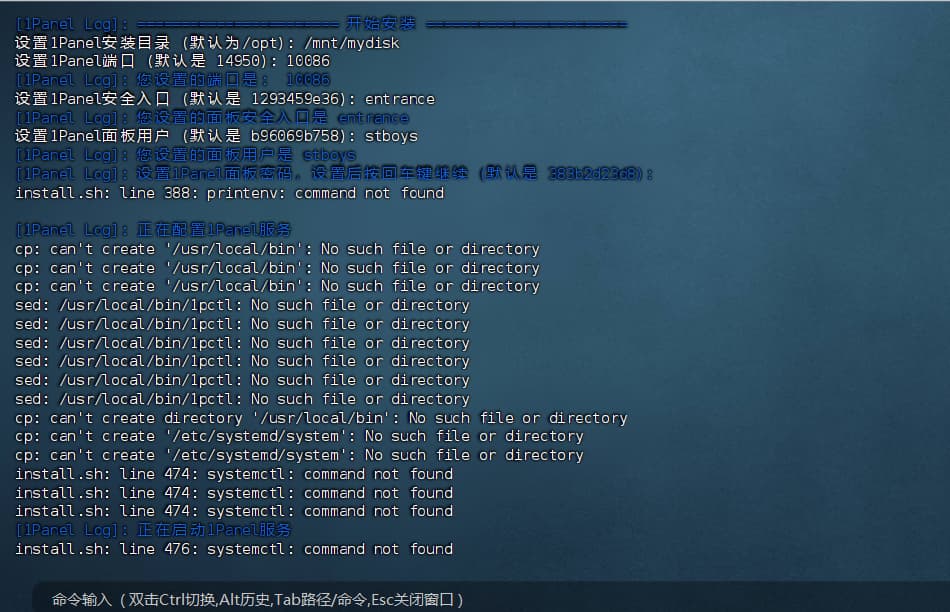Viewport: 950px width, 612px height.
Task: Click the '开始安装' log header line
Action: tap(321, 24)
